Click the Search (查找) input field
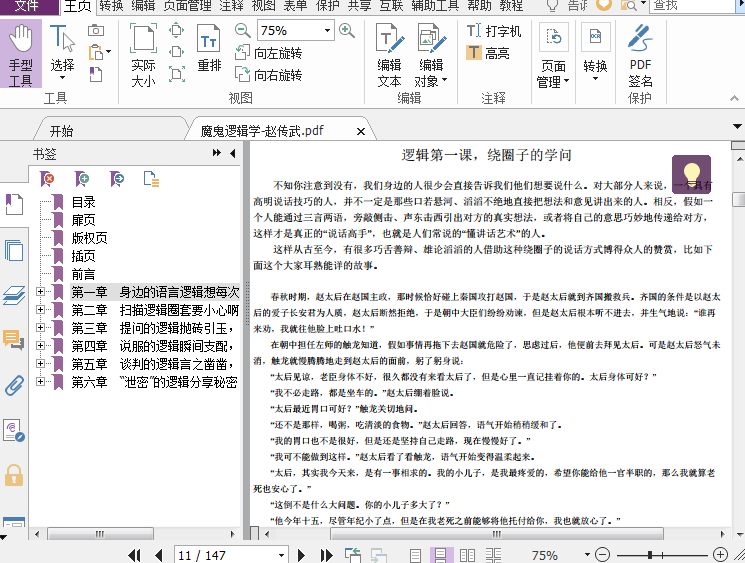 [x=694, y=6]
